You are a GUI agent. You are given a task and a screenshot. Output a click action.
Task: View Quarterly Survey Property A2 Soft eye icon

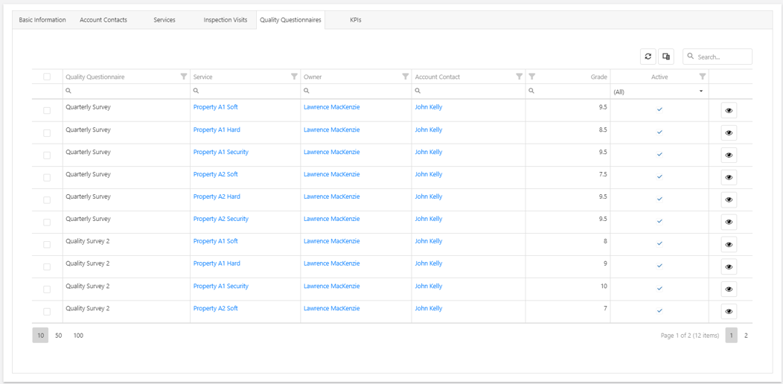(729, 177)
